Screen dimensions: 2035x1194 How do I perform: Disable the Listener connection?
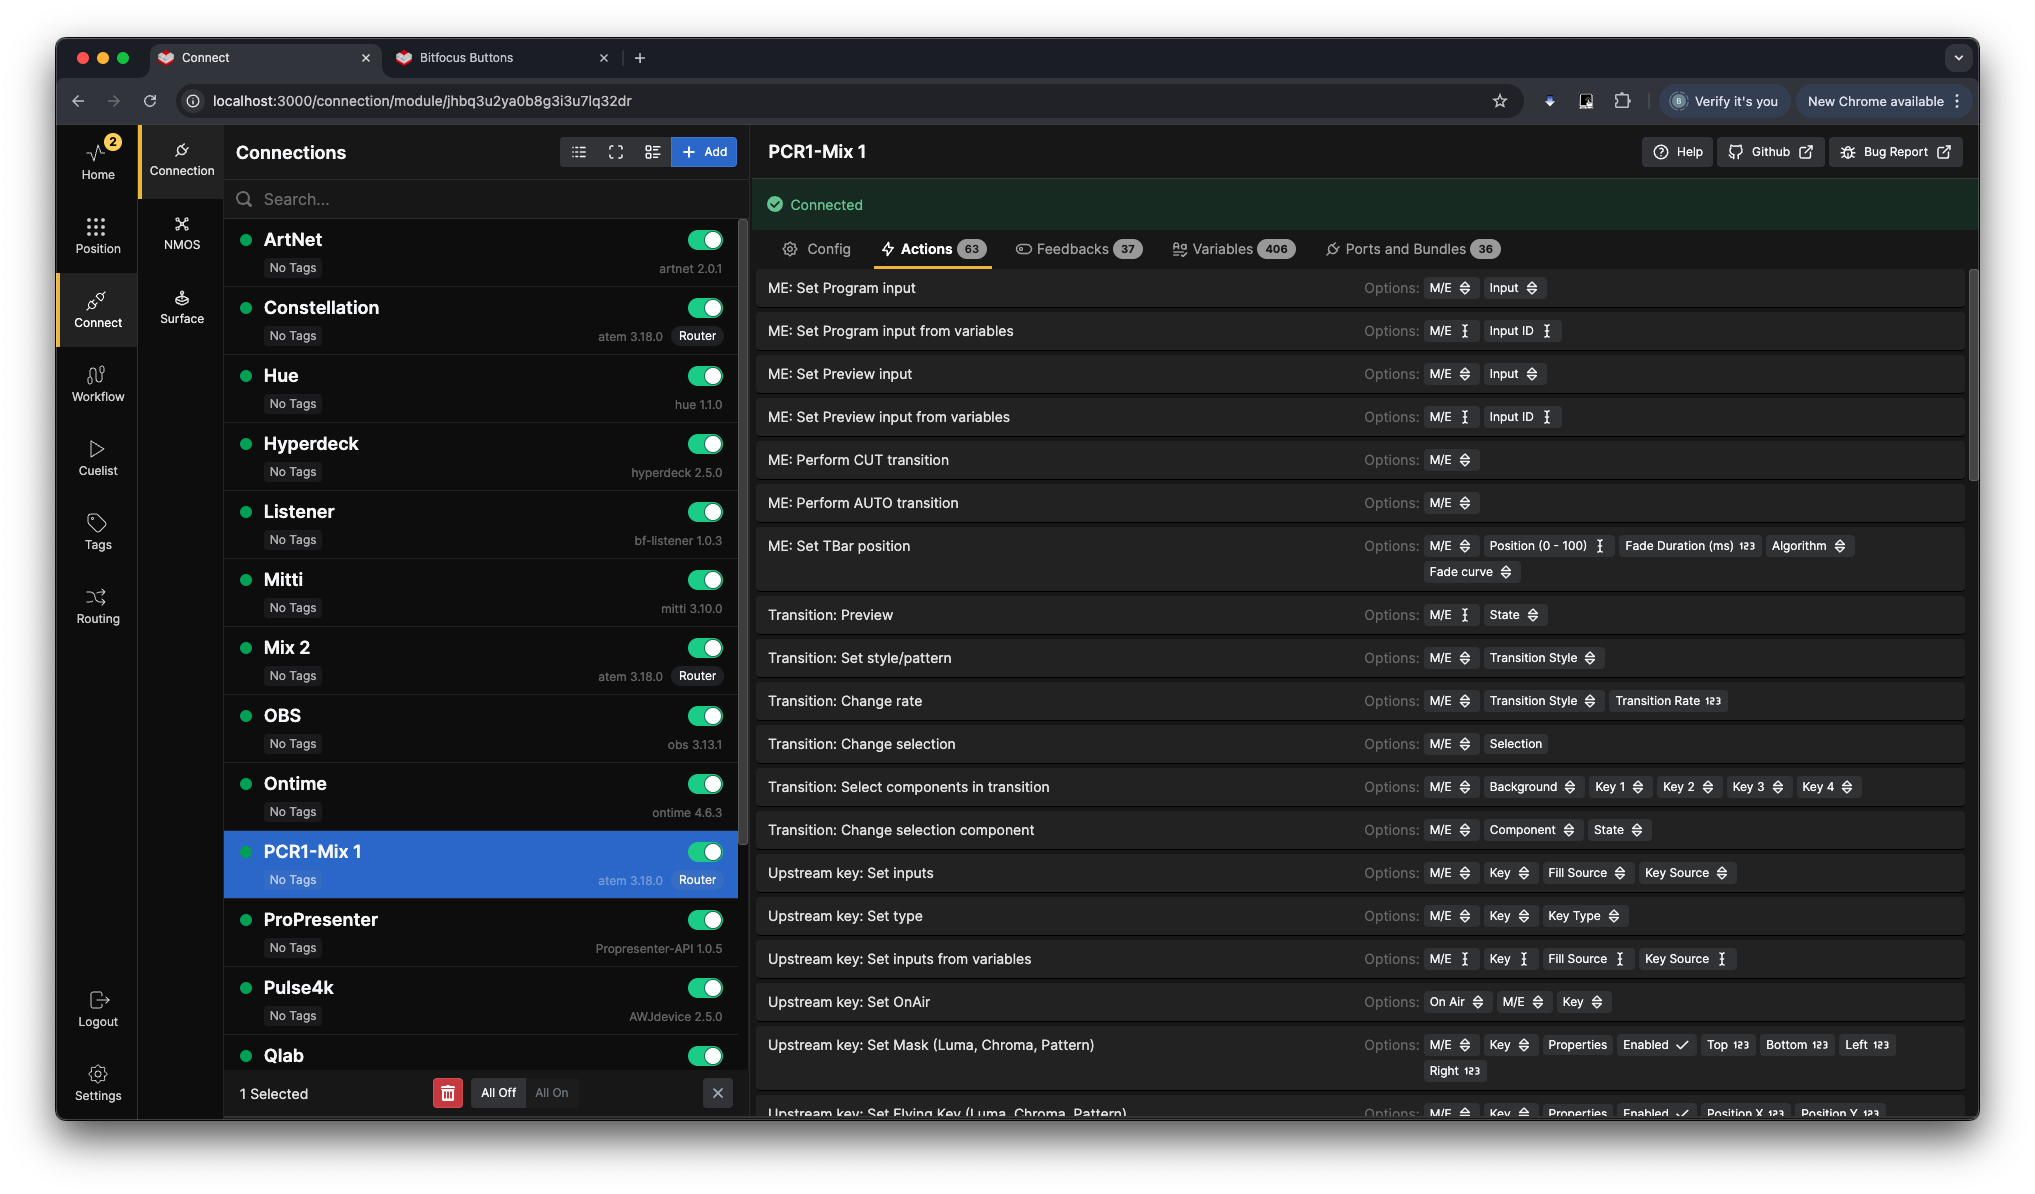pos(705,512)
